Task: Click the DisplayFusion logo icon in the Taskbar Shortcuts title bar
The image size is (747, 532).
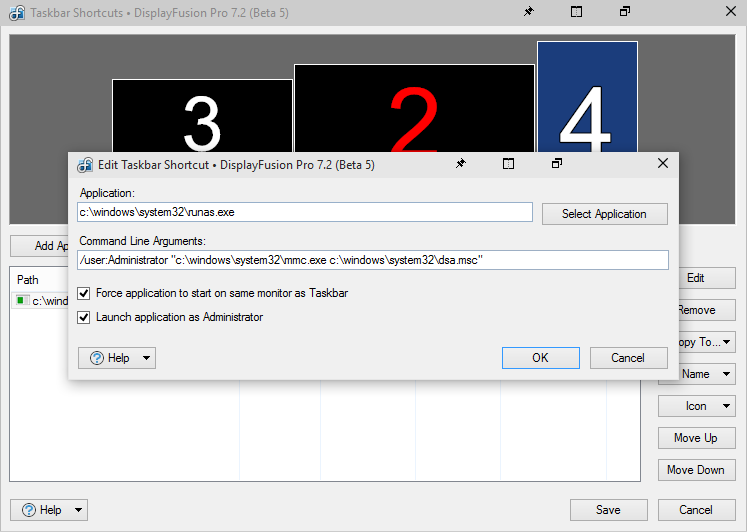Action: click(x=16, y=12)
